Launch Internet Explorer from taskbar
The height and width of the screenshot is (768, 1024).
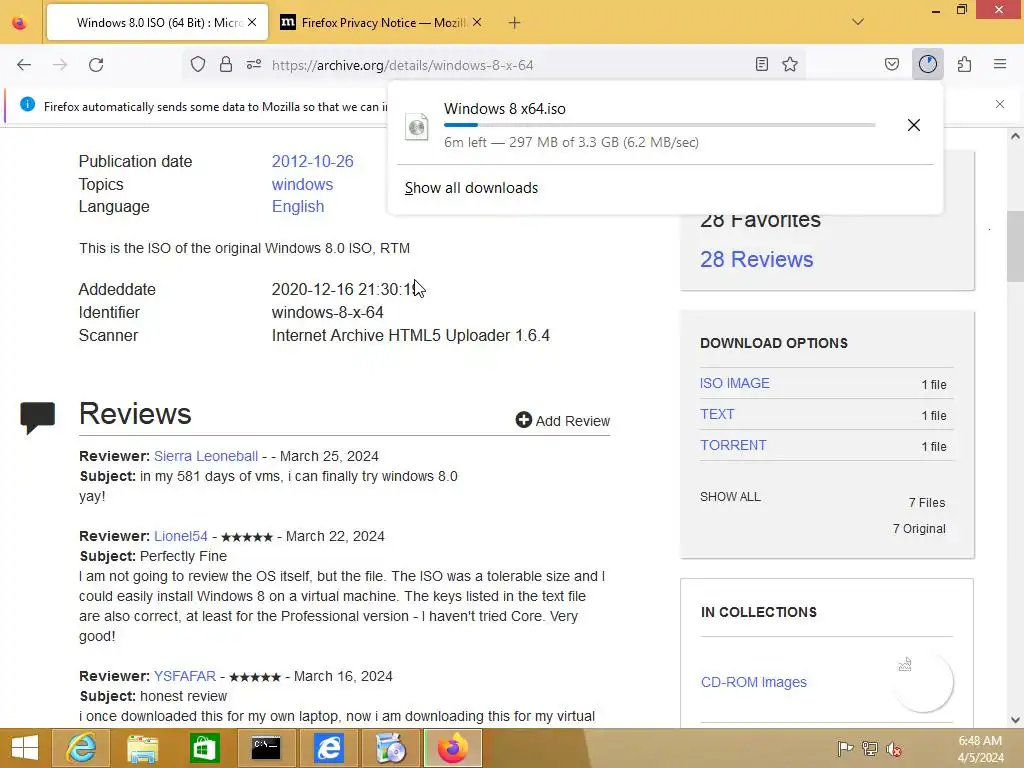(80, 748)
